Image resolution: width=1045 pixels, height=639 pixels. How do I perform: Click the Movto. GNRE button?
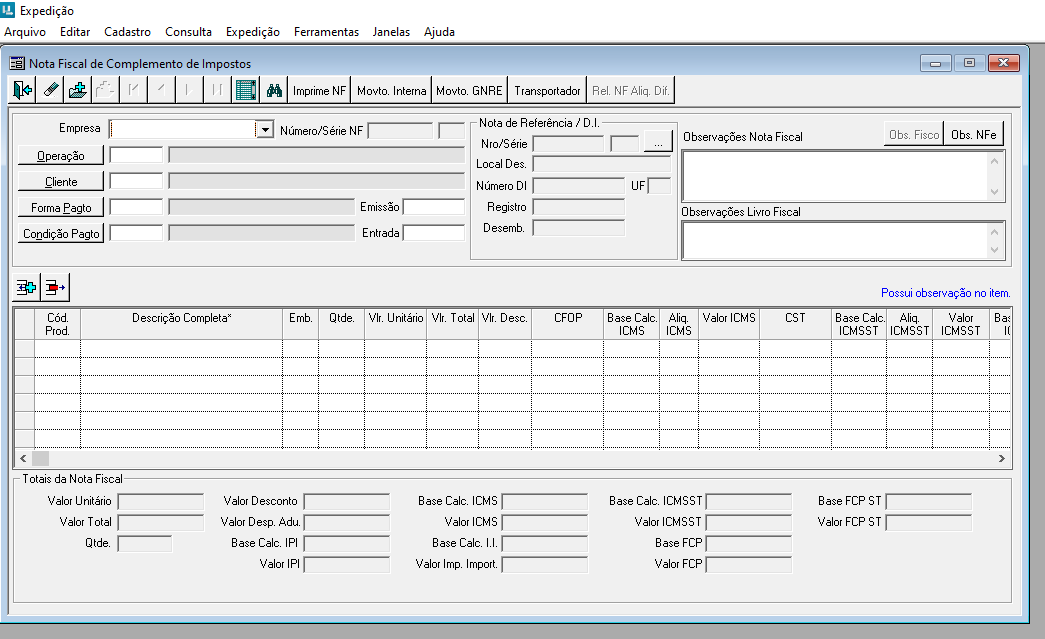pos(469,91)
